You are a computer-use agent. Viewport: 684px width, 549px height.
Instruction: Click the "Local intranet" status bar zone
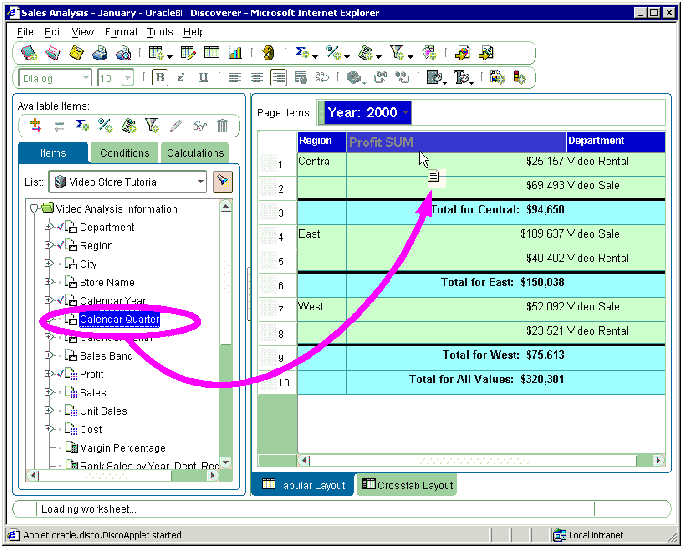[589, 535]
